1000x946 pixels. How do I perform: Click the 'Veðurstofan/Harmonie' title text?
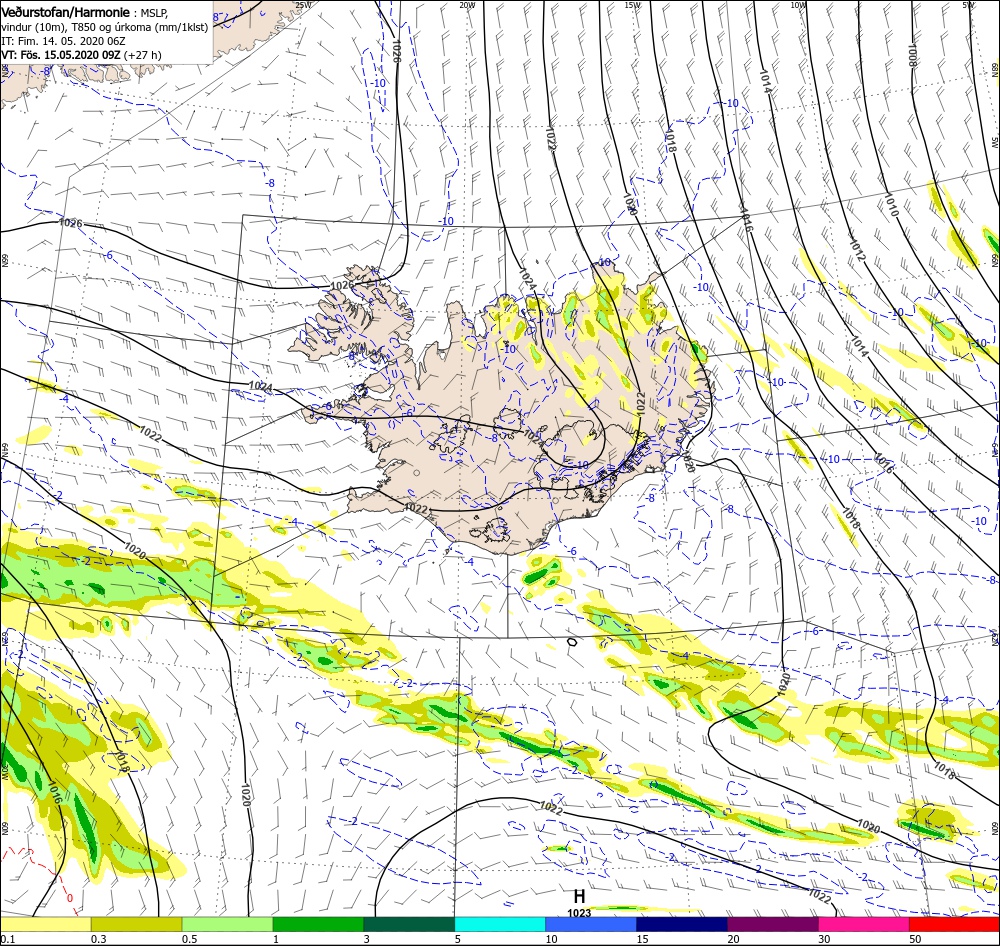66,12
